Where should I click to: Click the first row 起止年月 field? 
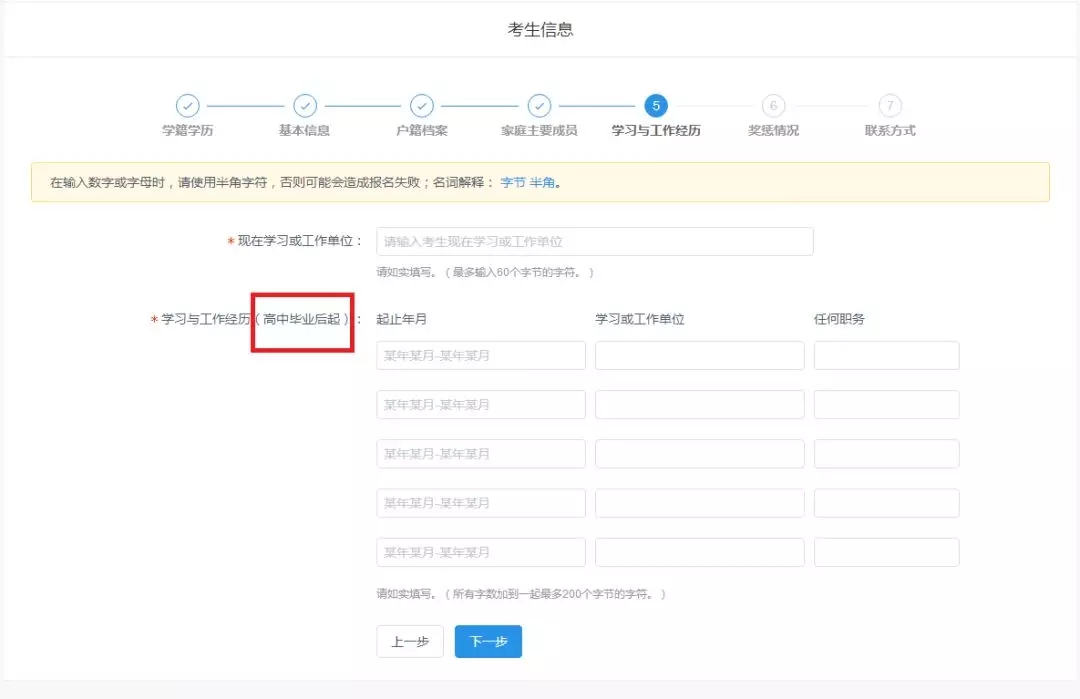(481, 356)
